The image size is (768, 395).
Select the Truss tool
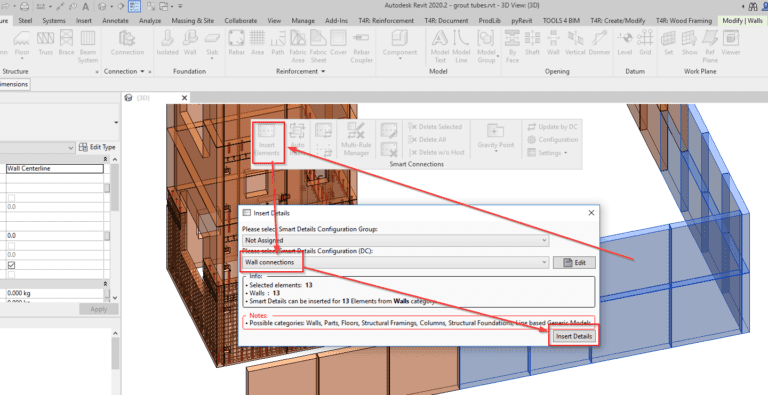45,43
